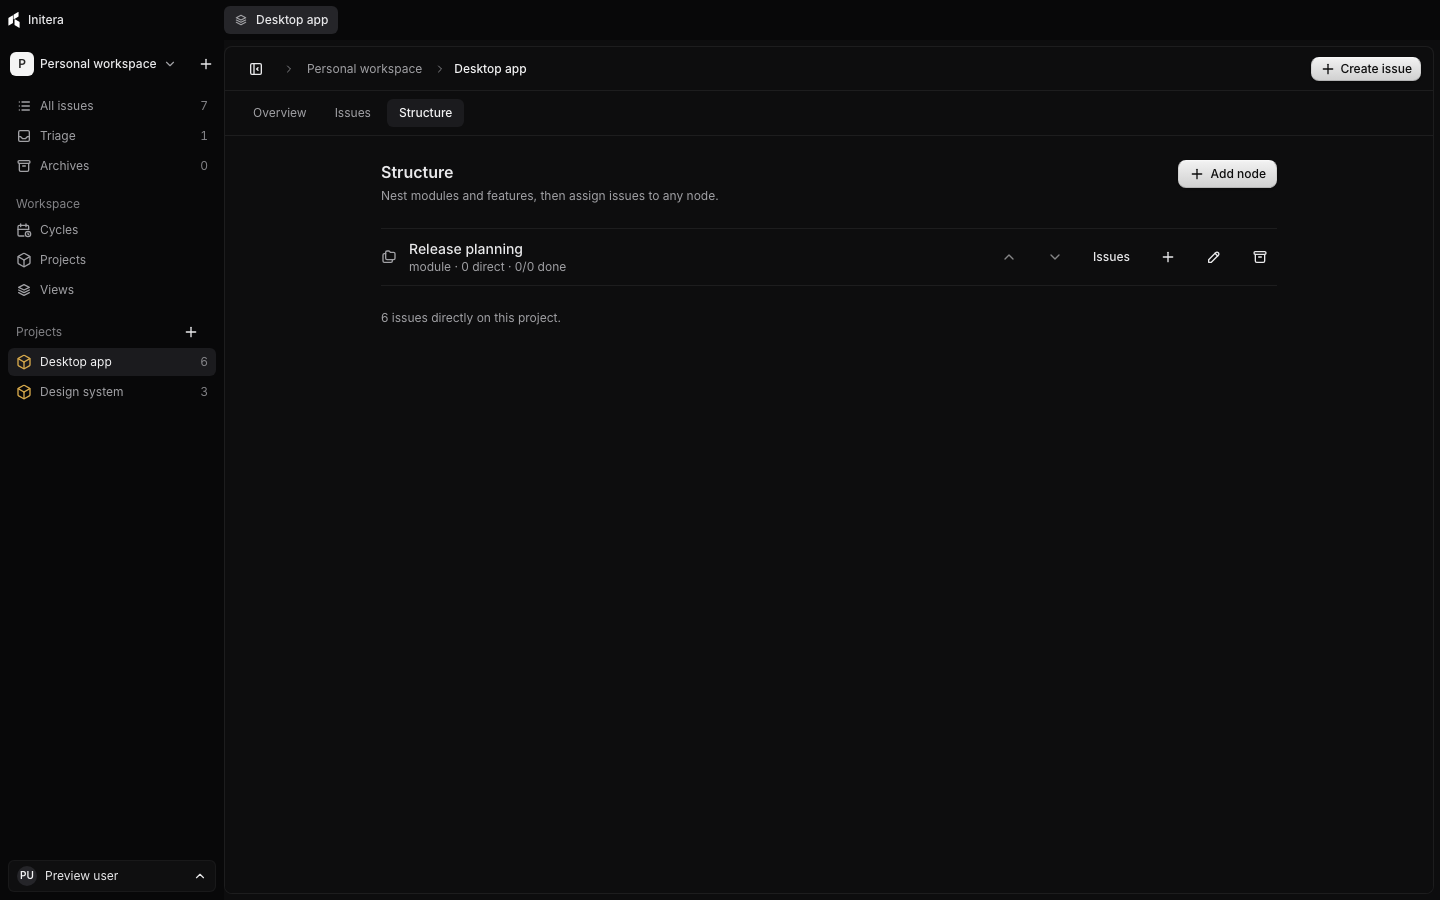Click Desktop app breadcrumb
This screenshot has width=1440, height=900.
pos(490,69)
